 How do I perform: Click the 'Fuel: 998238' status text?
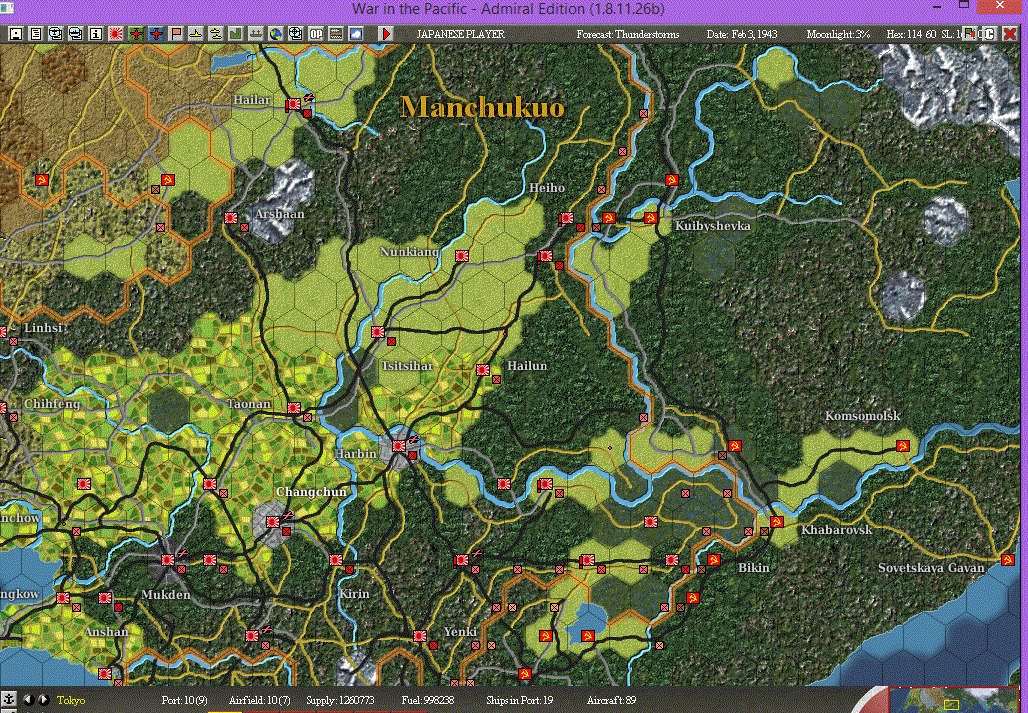click(x=429, y=701)
